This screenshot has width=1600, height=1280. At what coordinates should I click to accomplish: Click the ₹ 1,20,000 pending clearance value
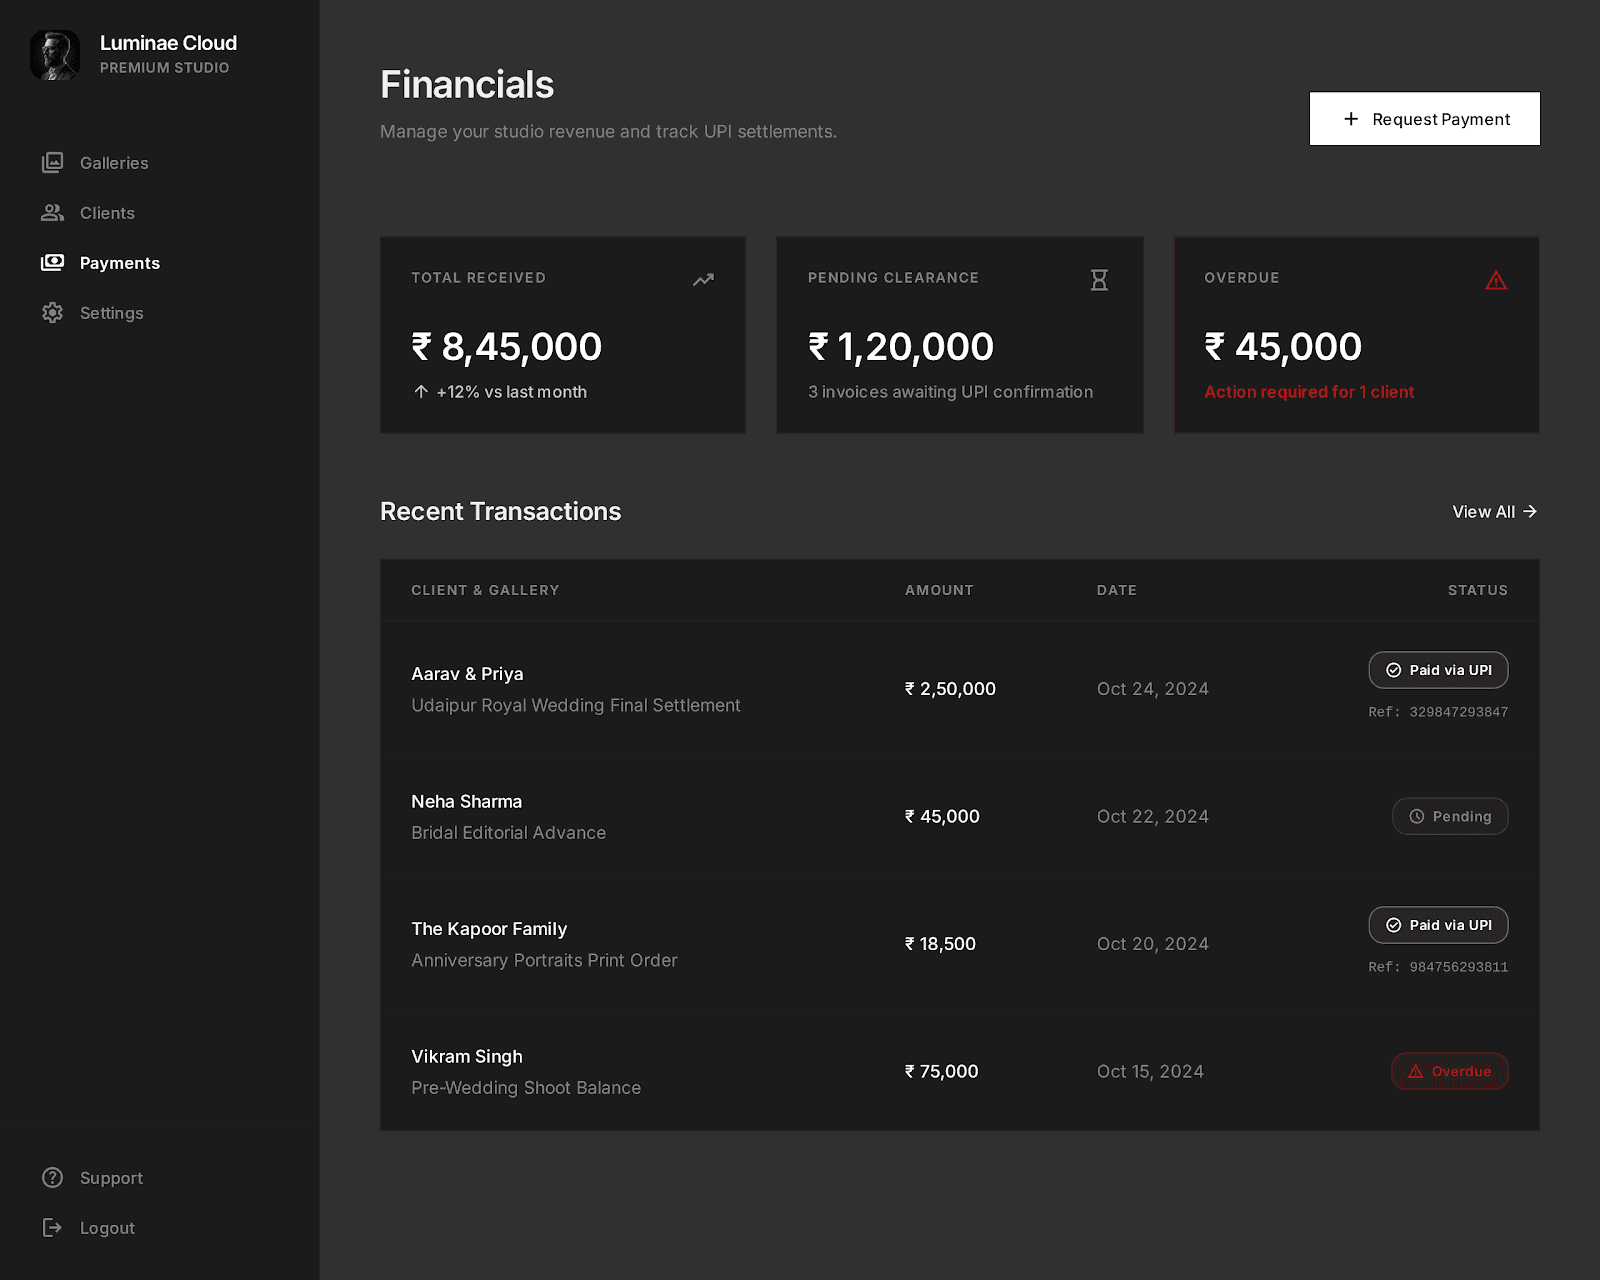(x=901, y=347)
